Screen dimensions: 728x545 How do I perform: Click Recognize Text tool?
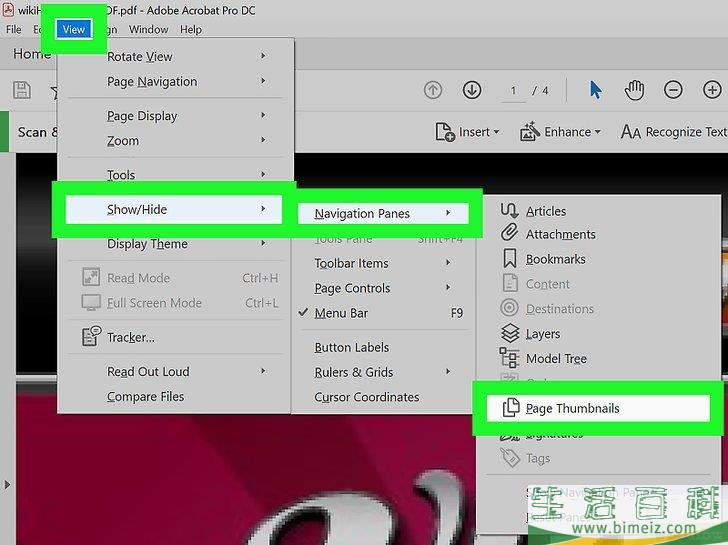tap(674, 132)
